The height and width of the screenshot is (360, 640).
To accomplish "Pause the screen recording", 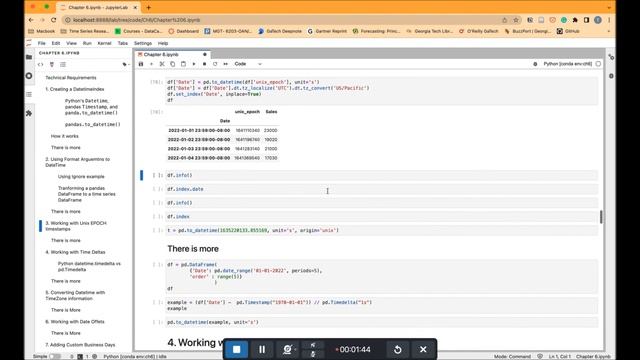I will (x=262, y=349).
